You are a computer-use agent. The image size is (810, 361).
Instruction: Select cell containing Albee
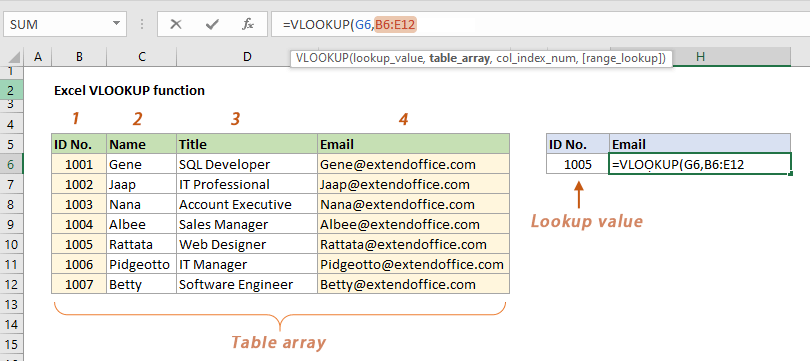(x=142, y=225)
